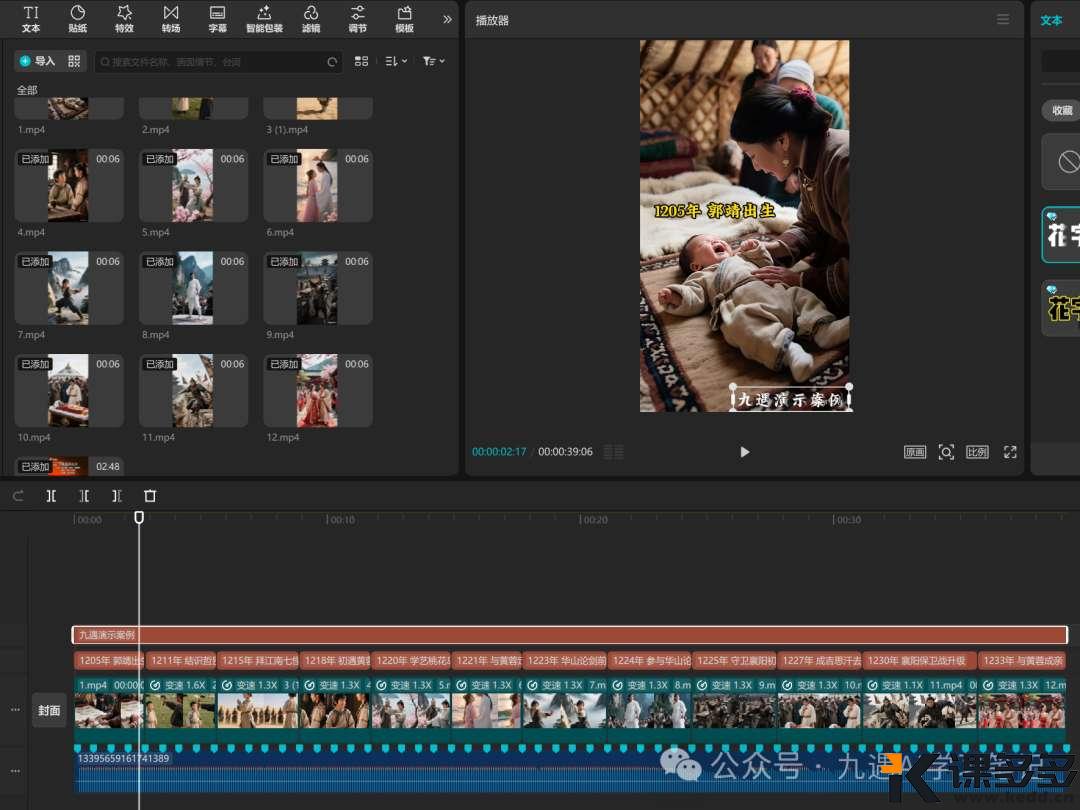Click the delete trash icon above timeline

click(150, 496)
